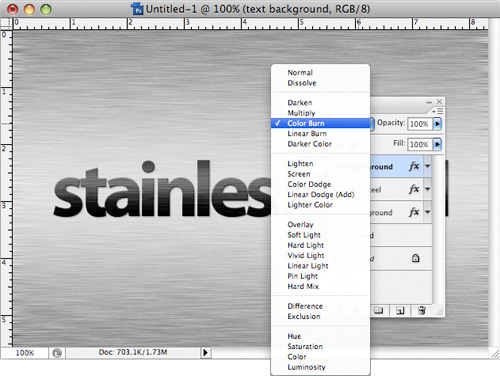
Task: Choose the Color blend mode entry
Action: [x=320, y=357]
